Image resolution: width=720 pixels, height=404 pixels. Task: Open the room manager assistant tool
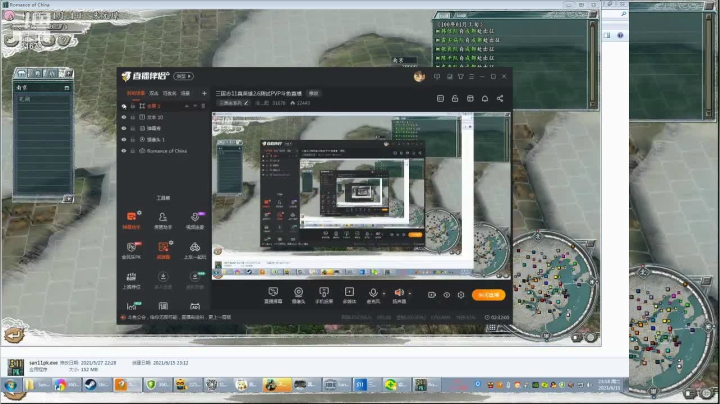click(x=163, y=220)
